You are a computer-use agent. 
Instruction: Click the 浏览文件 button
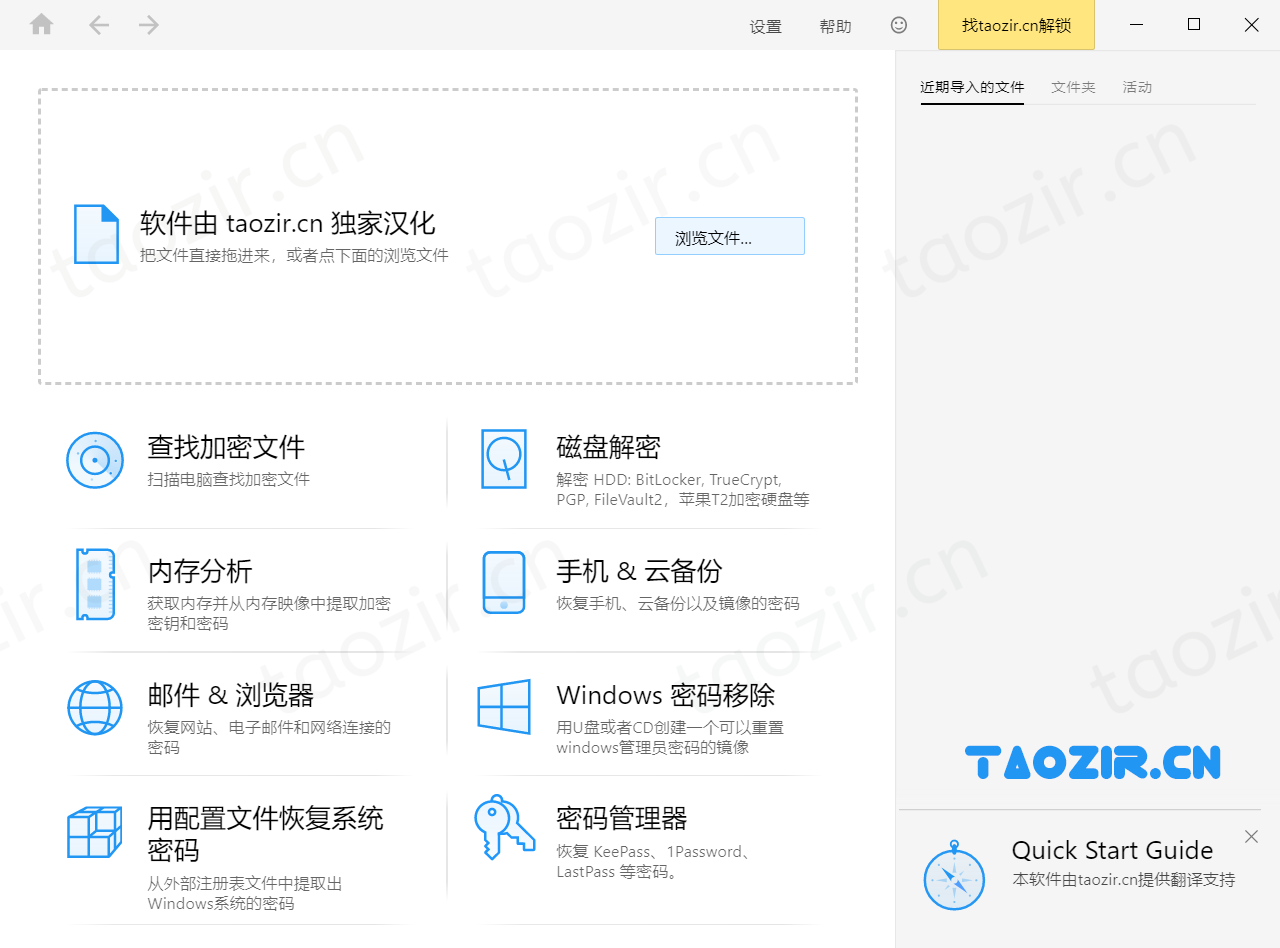click(730, 236)
